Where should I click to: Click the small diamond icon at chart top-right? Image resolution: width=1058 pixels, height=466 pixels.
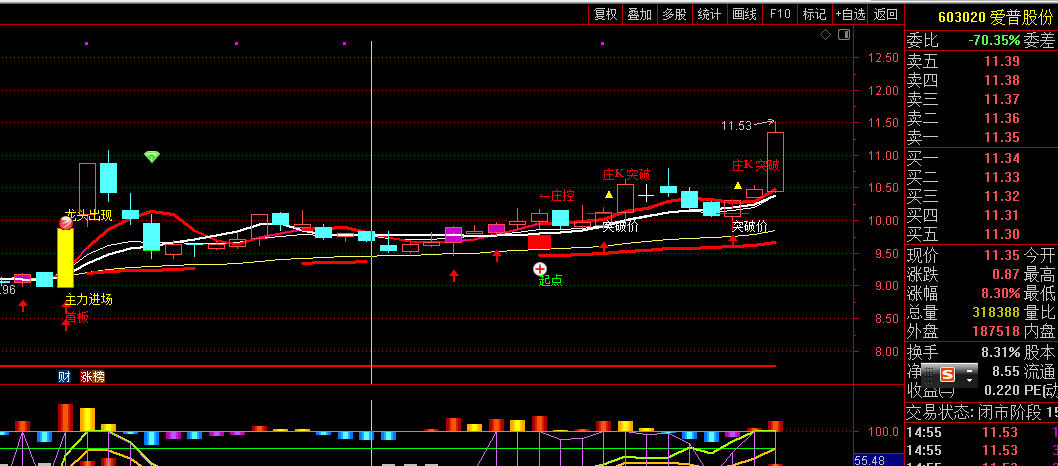point(826,35)
